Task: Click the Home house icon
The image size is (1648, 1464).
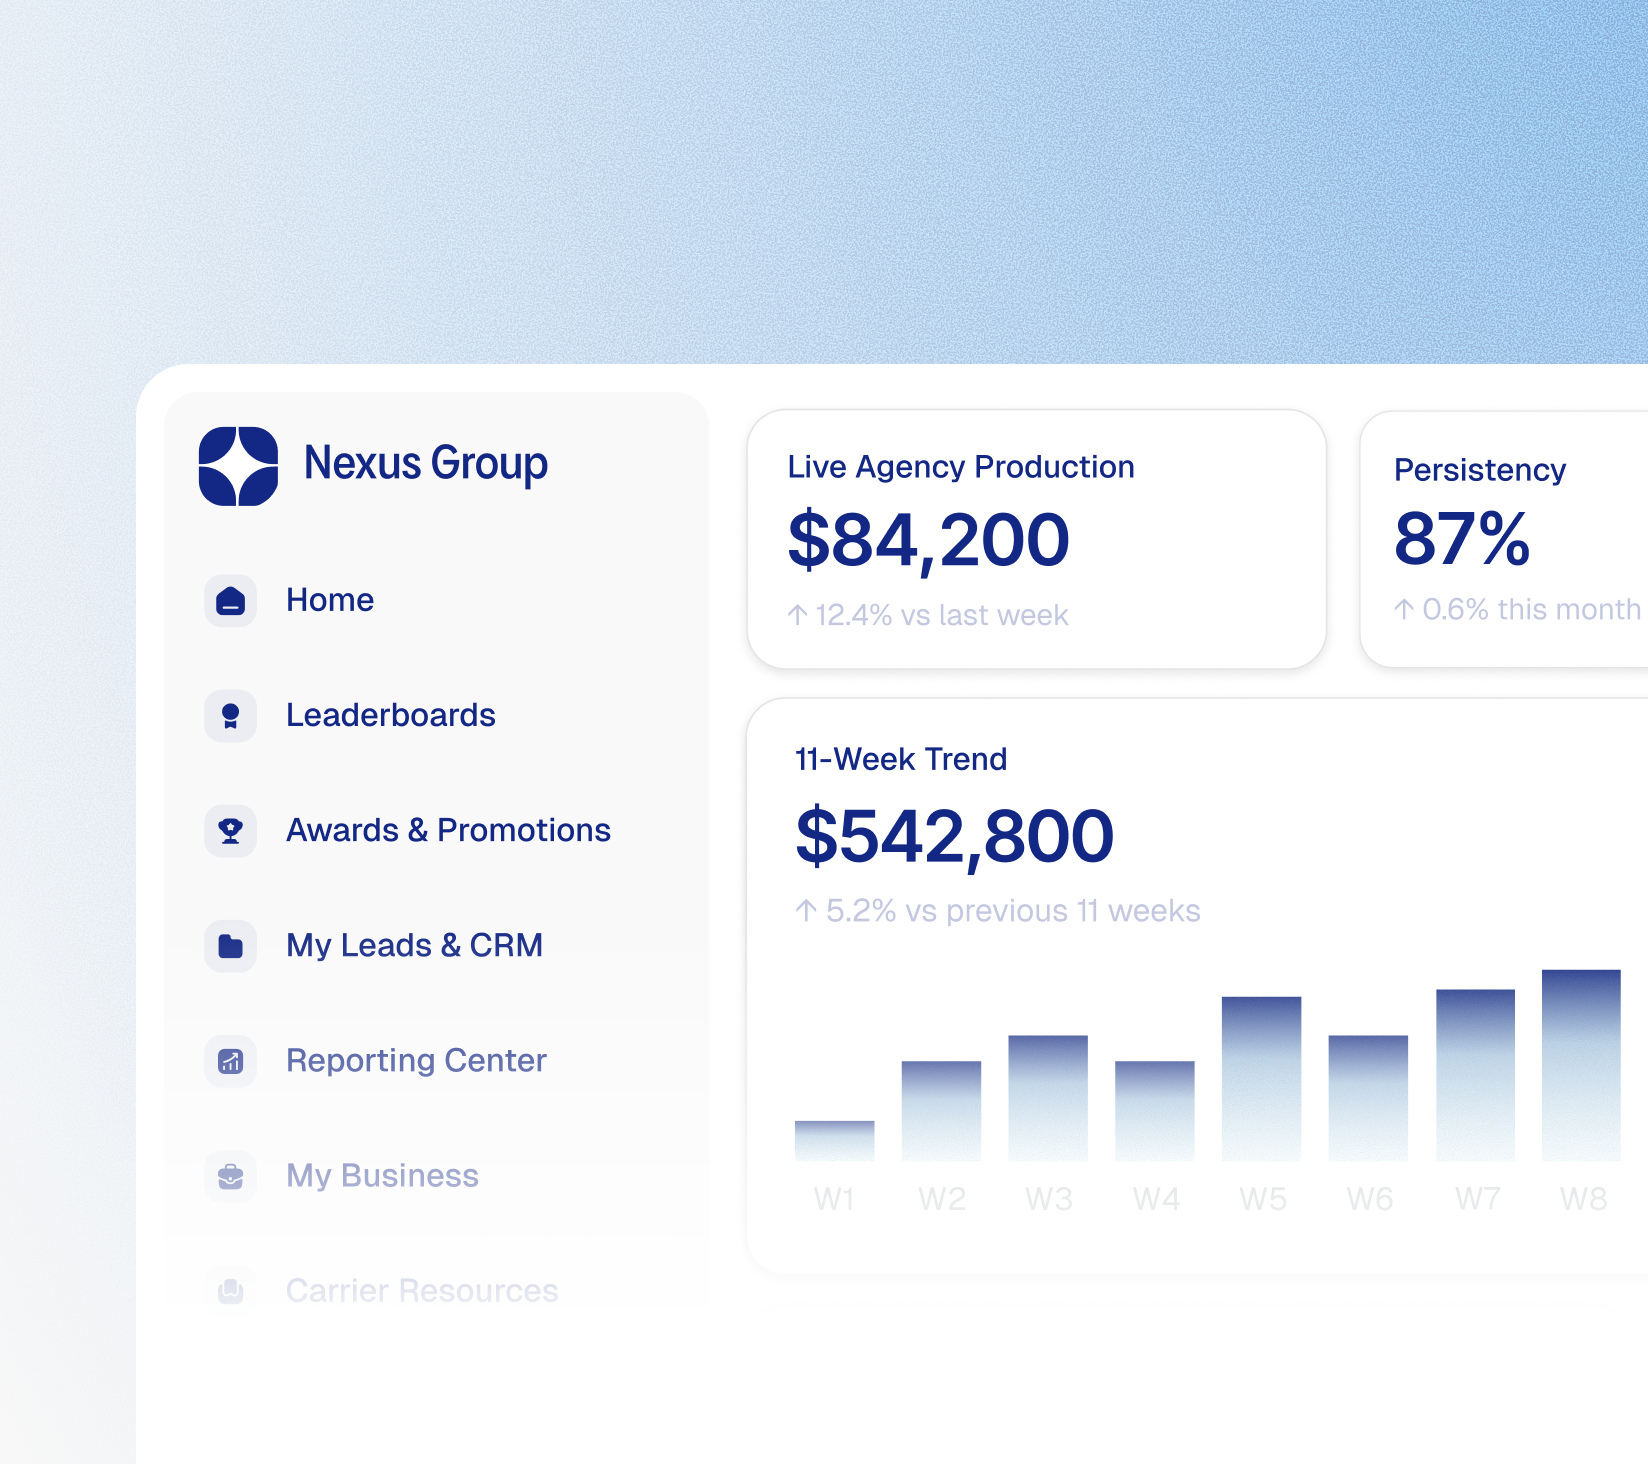Action: click(x=231, y=601)
